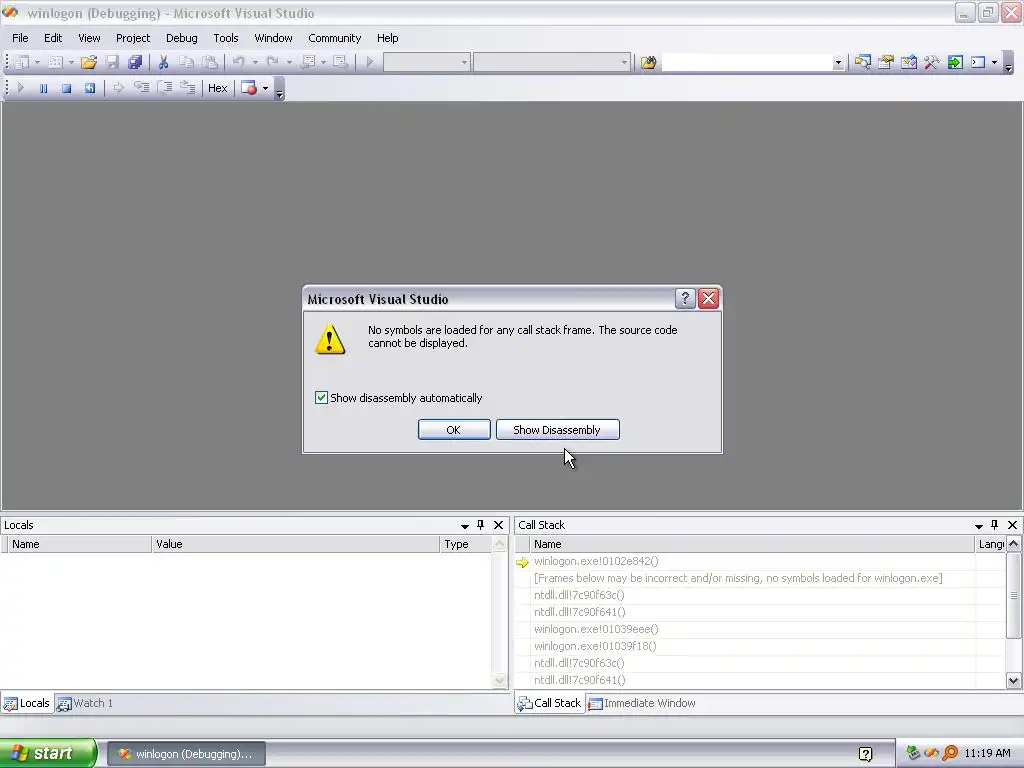Click the Break All pause icon
1024x768 pixels.
coord(44,88)
